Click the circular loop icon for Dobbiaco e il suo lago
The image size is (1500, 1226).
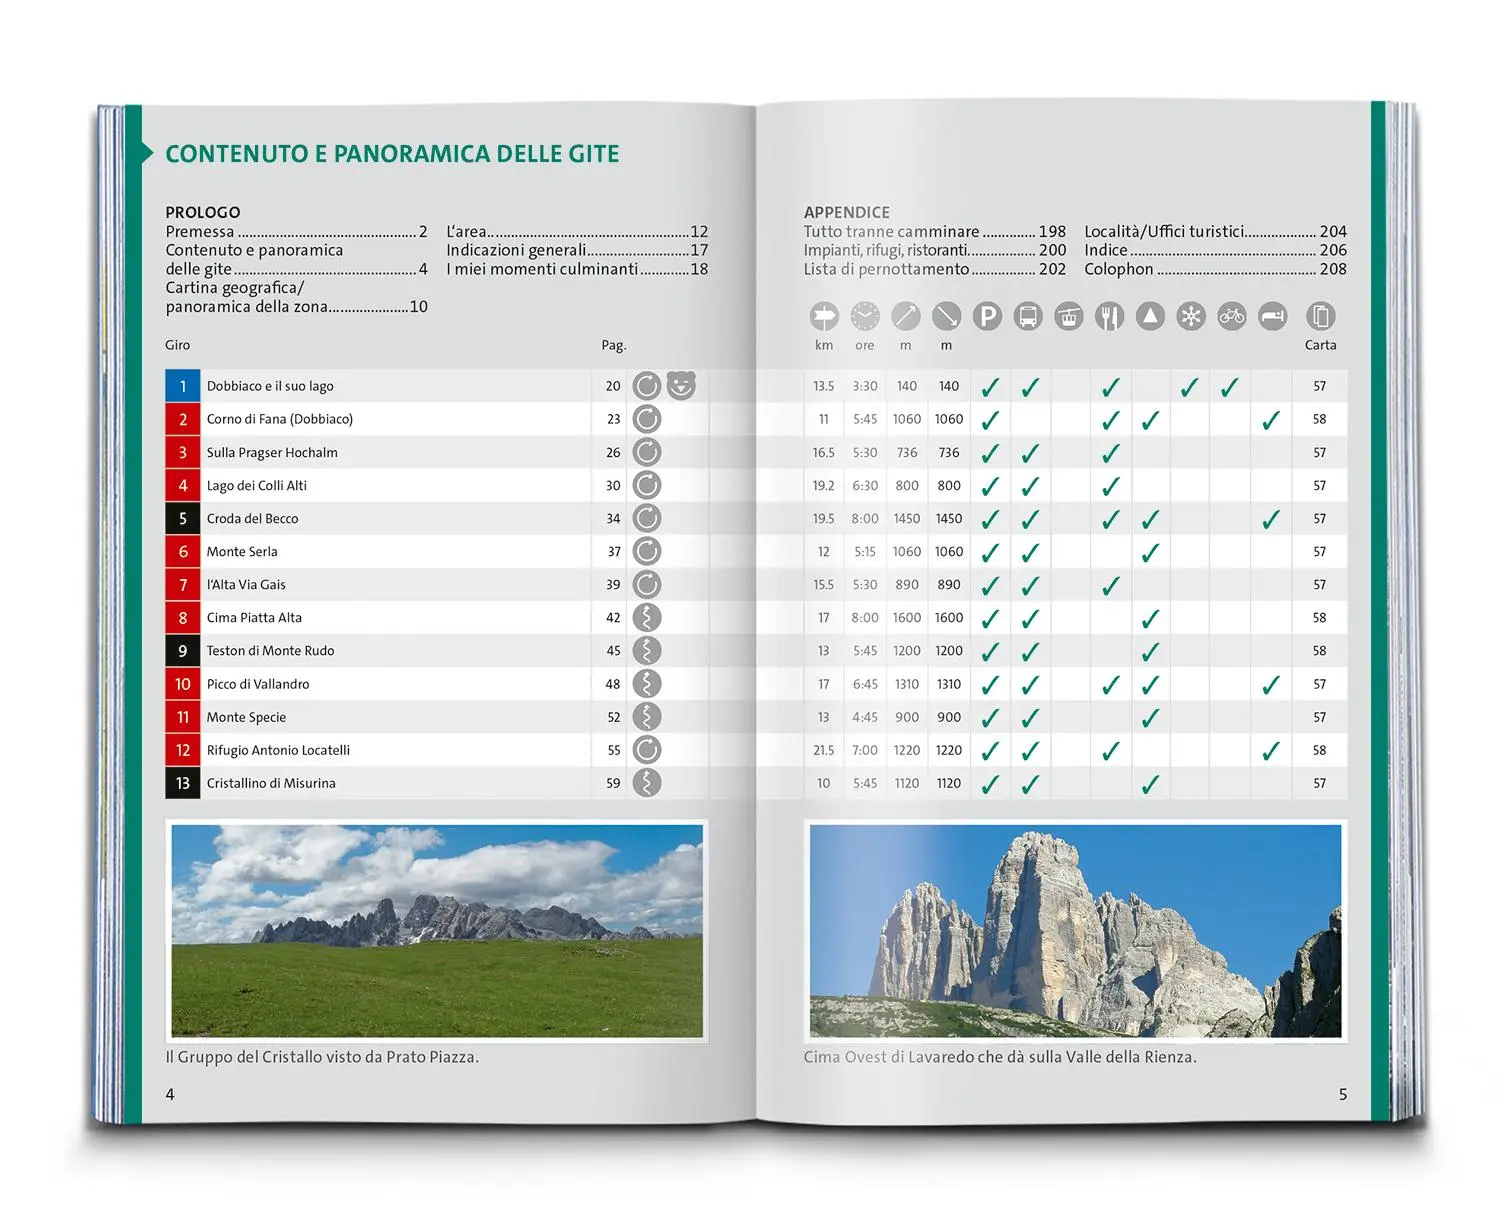point(647,386)
